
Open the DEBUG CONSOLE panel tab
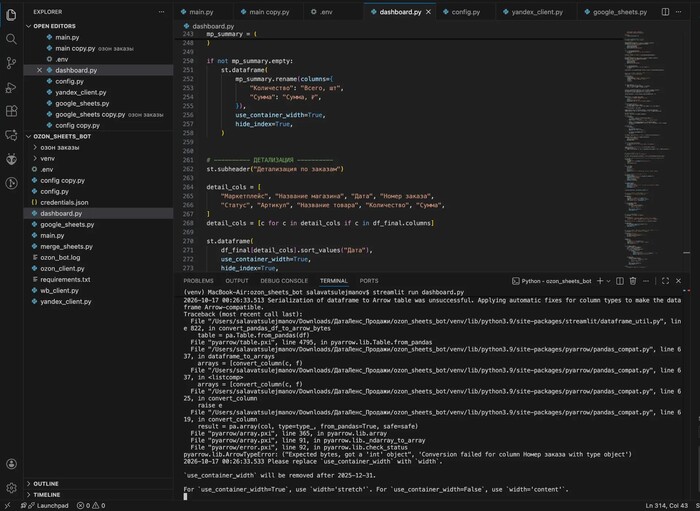[284, 281]
